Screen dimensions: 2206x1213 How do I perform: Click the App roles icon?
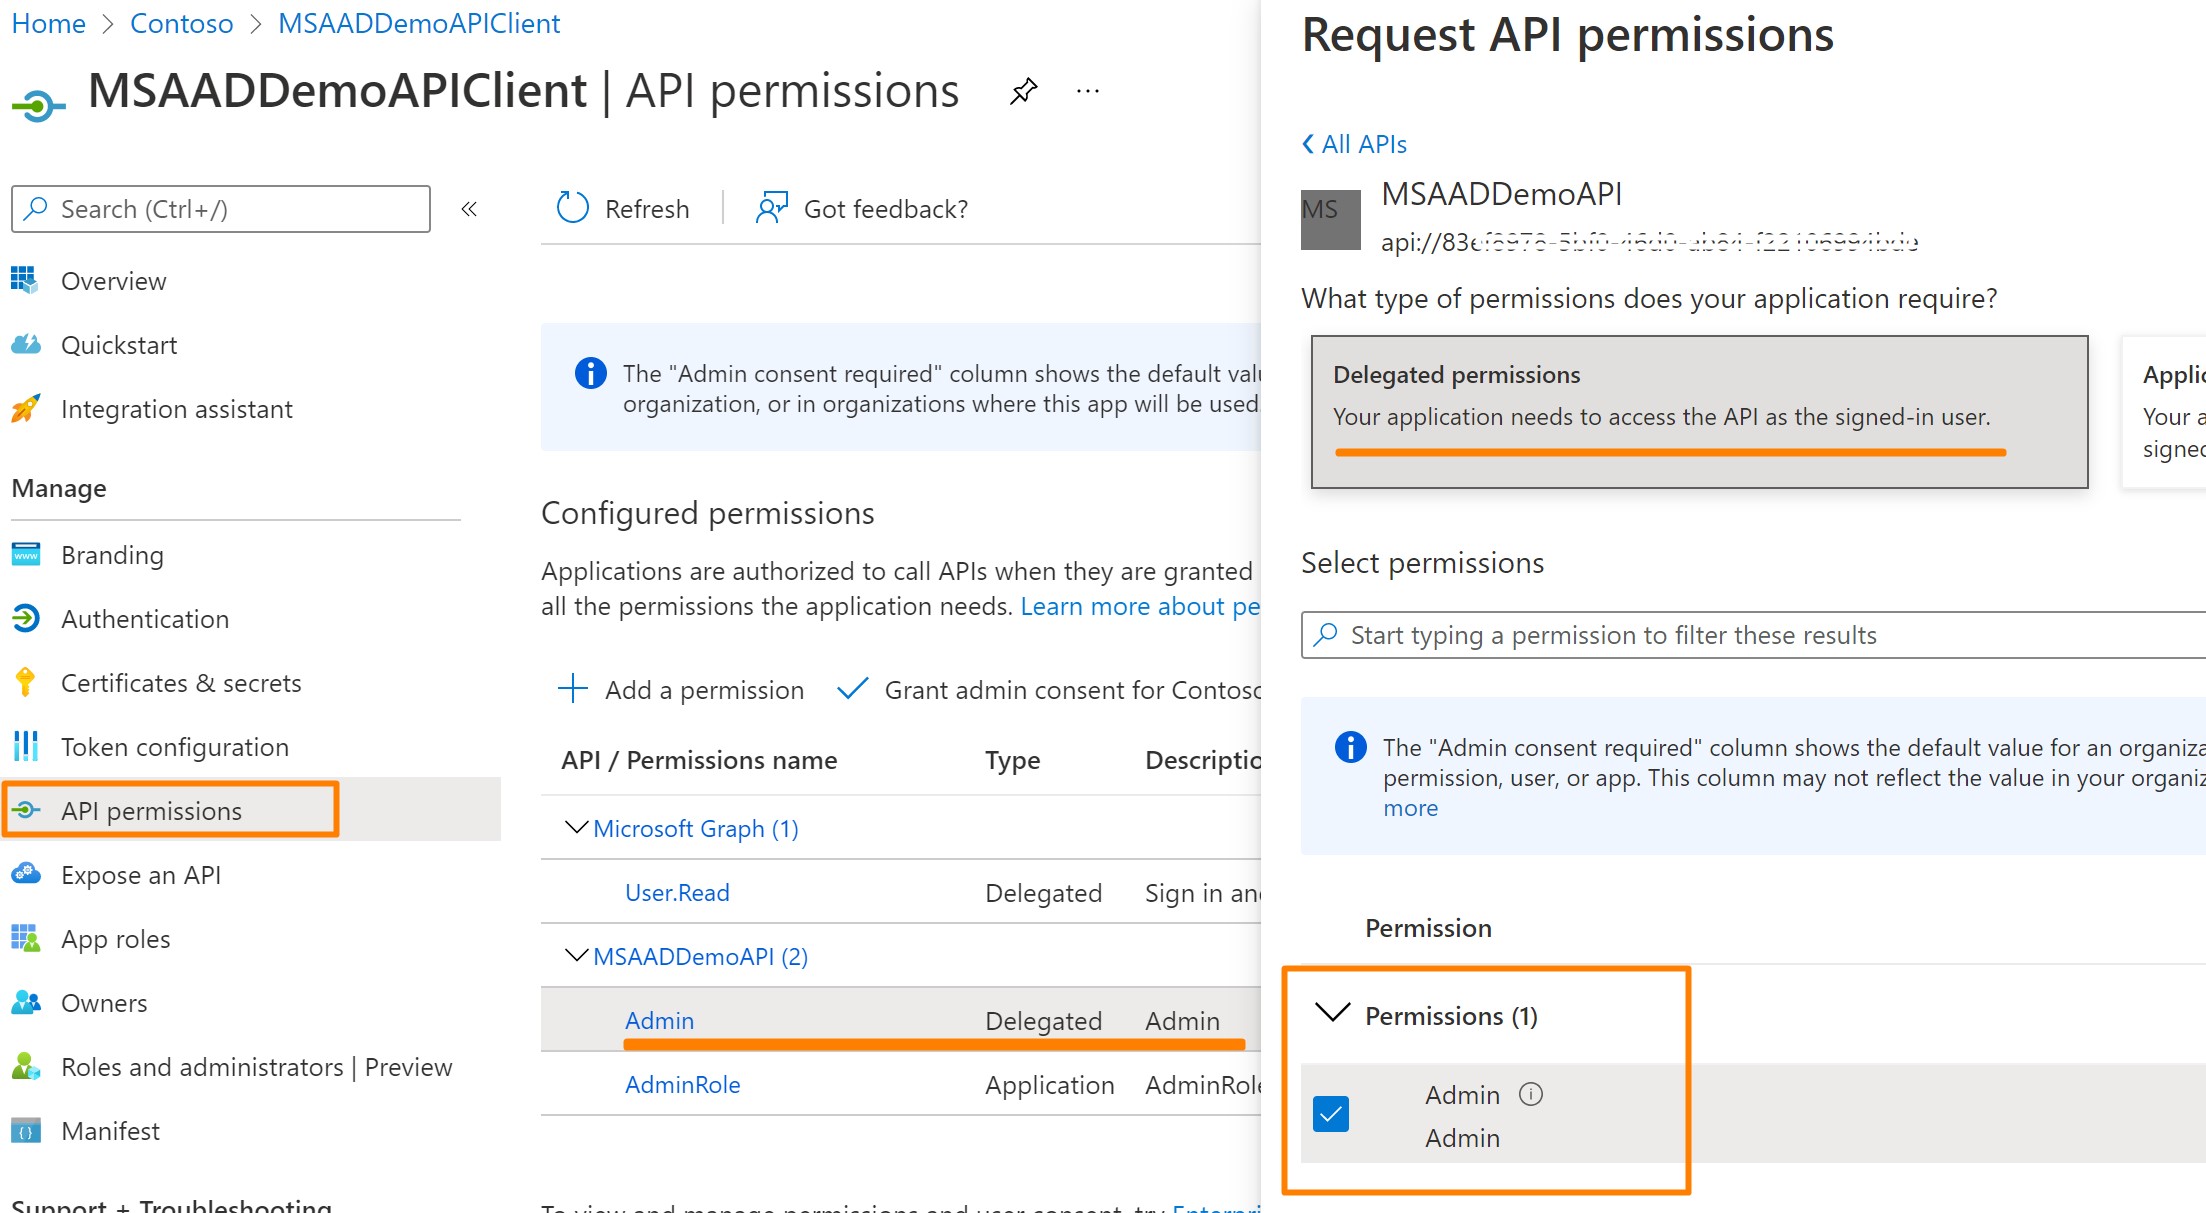click(x=26, y=938)
